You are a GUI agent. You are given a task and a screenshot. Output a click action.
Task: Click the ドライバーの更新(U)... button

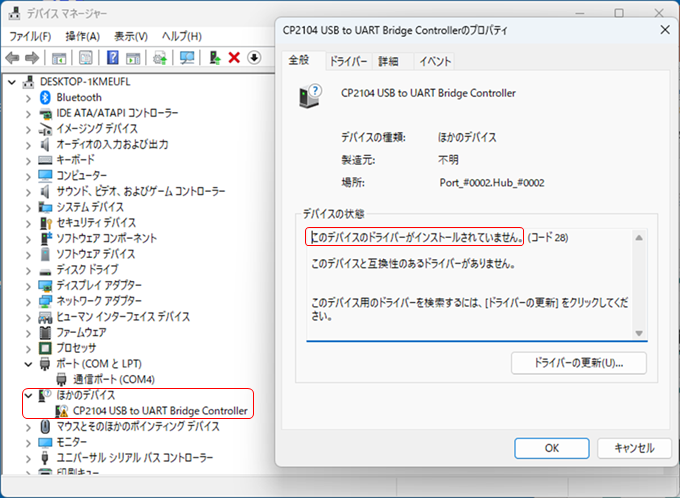pos(578,362)
